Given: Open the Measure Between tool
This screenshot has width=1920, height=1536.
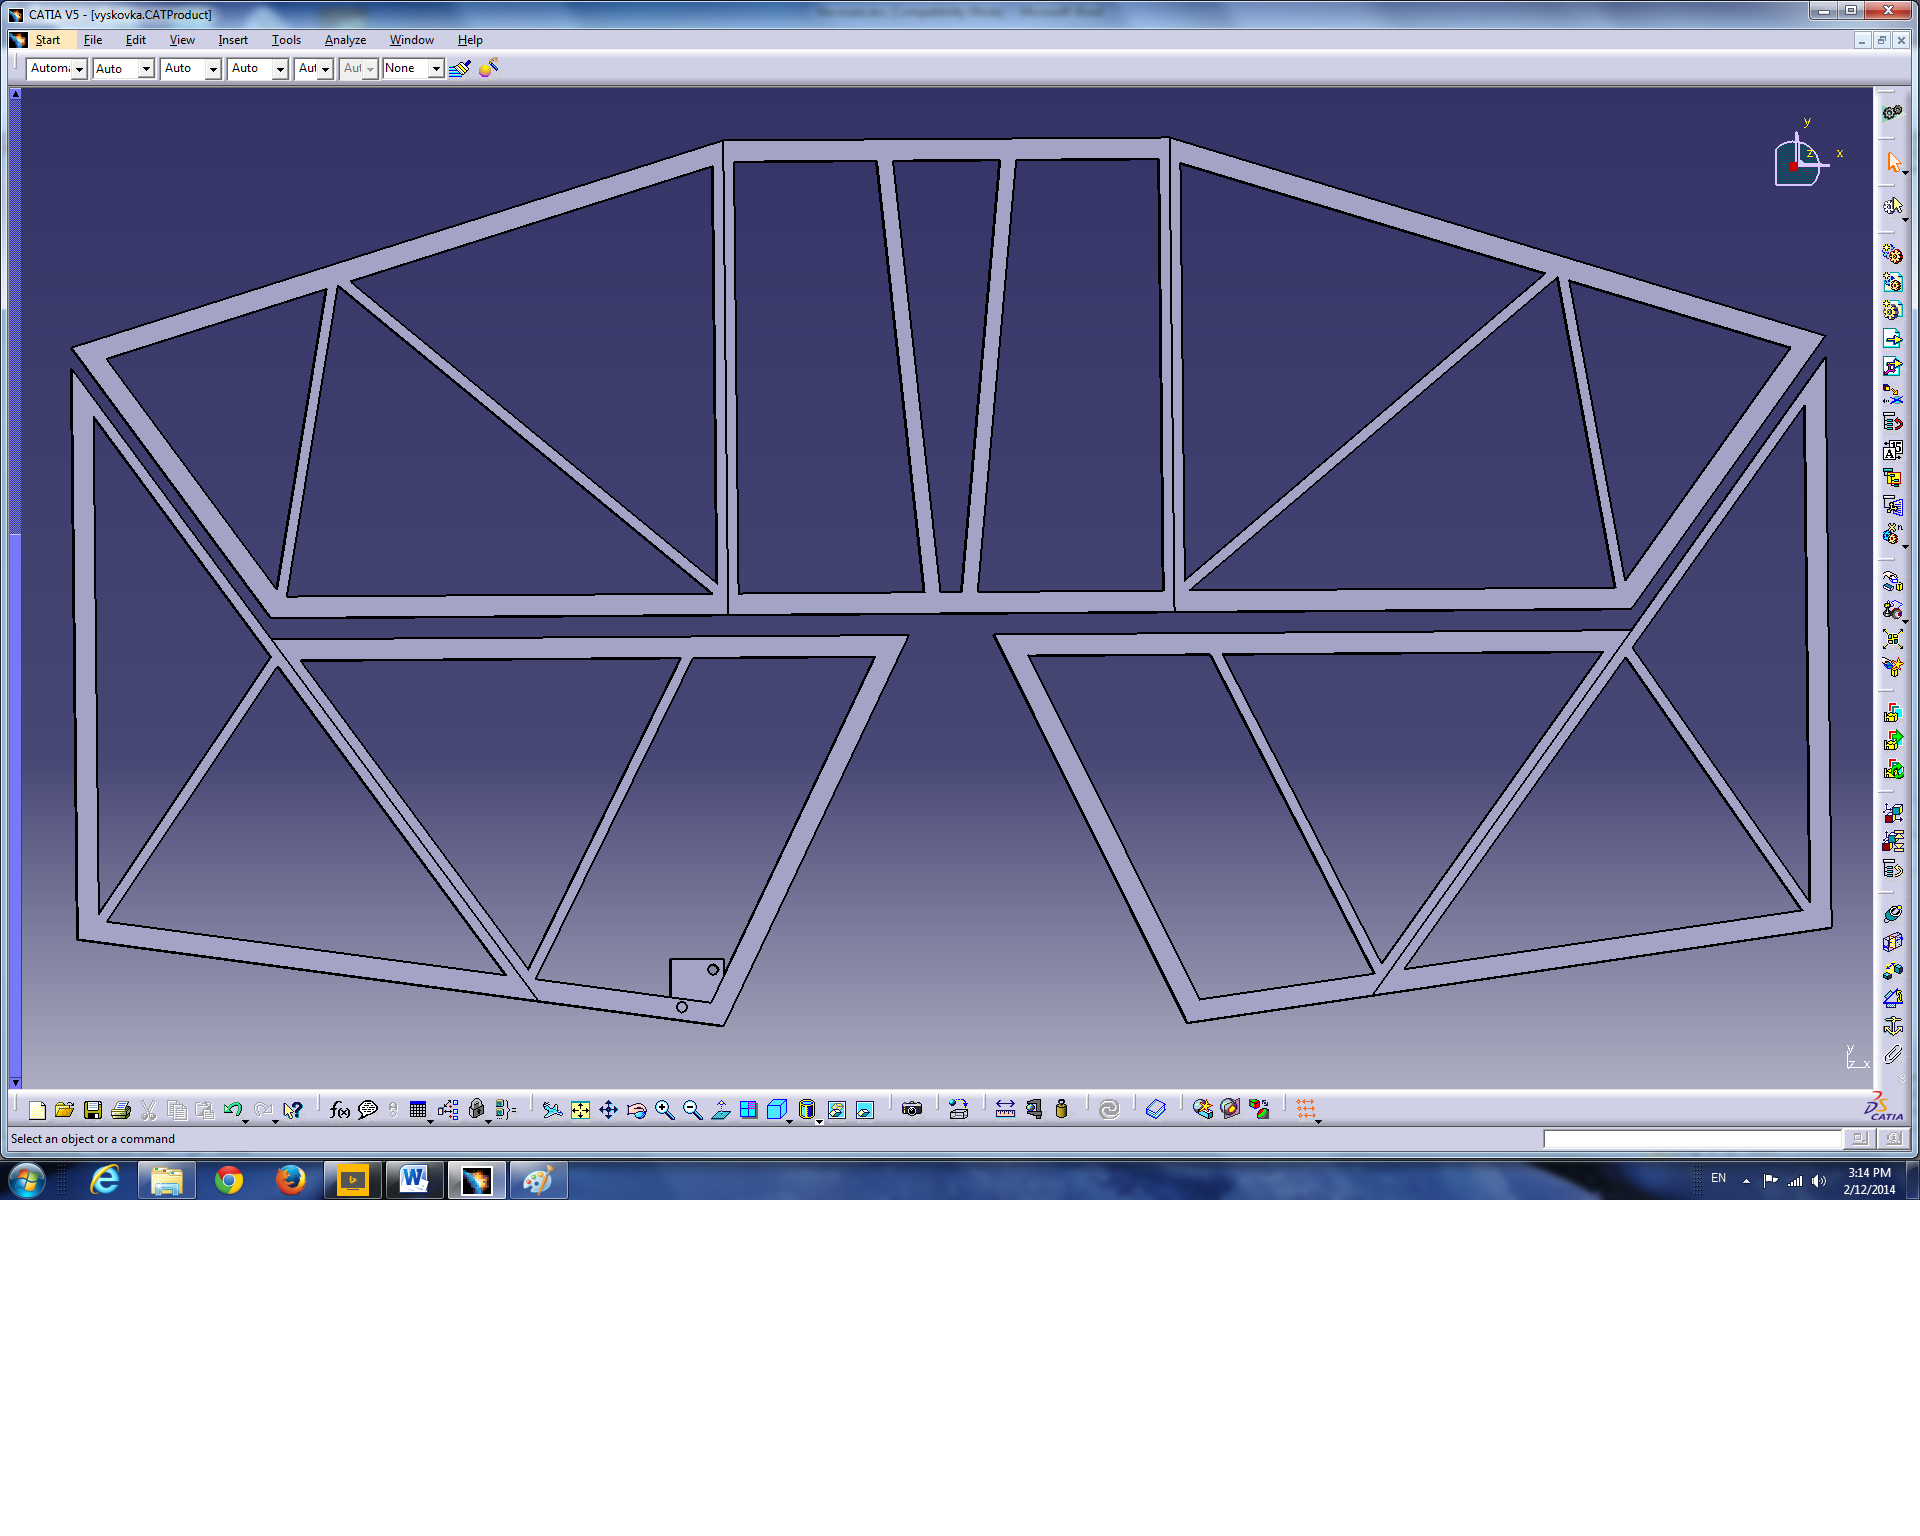Looking at the screenshot, I should pos(1005,1110).
